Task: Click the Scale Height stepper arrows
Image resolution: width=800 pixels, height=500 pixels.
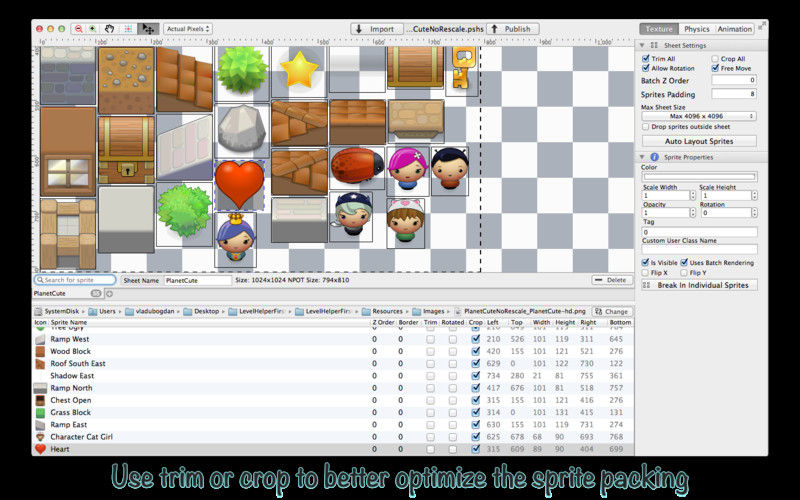Action: point(755,195)
